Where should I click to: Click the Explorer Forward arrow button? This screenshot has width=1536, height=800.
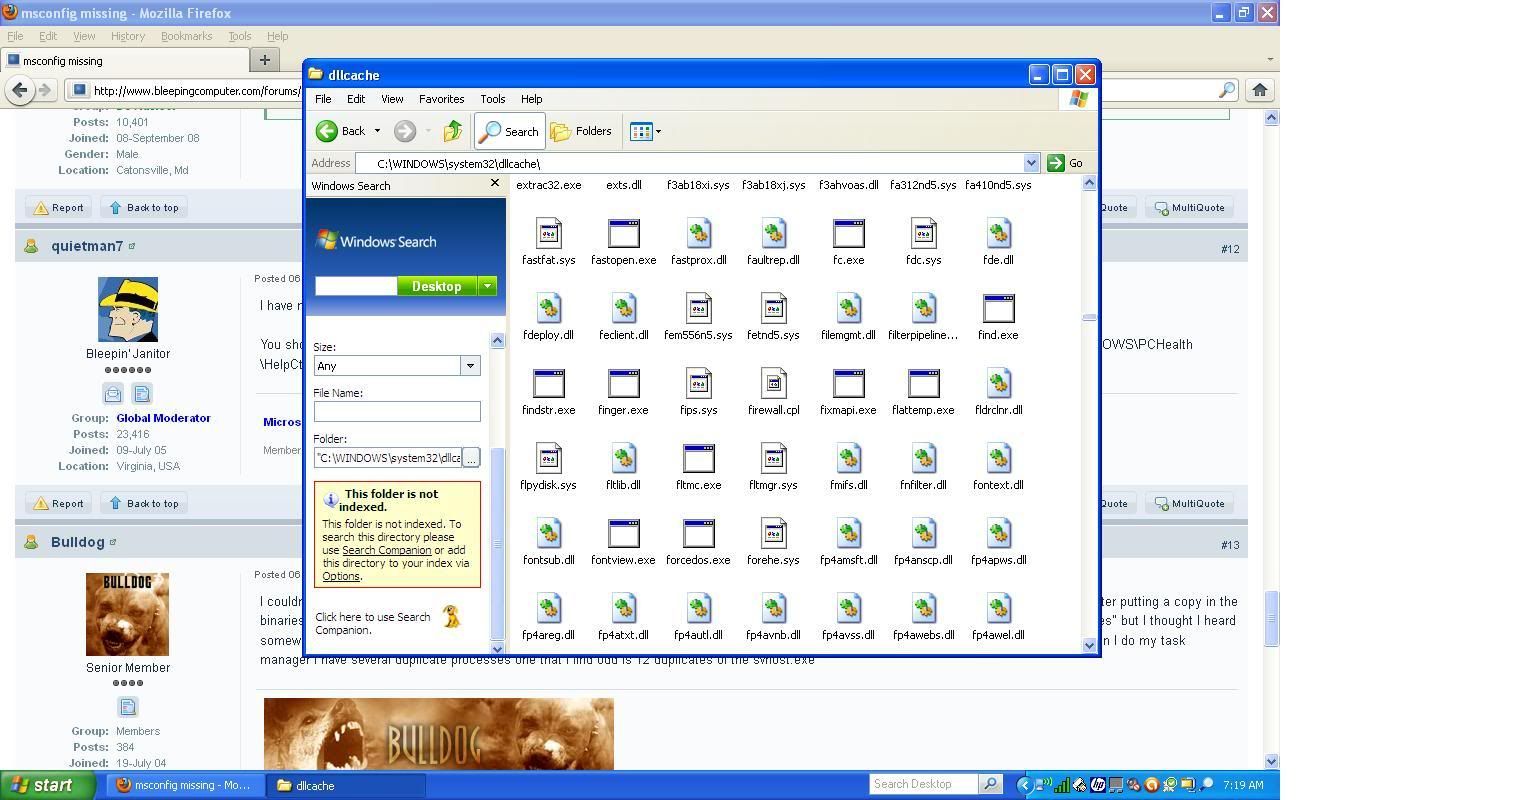(405, 131)
